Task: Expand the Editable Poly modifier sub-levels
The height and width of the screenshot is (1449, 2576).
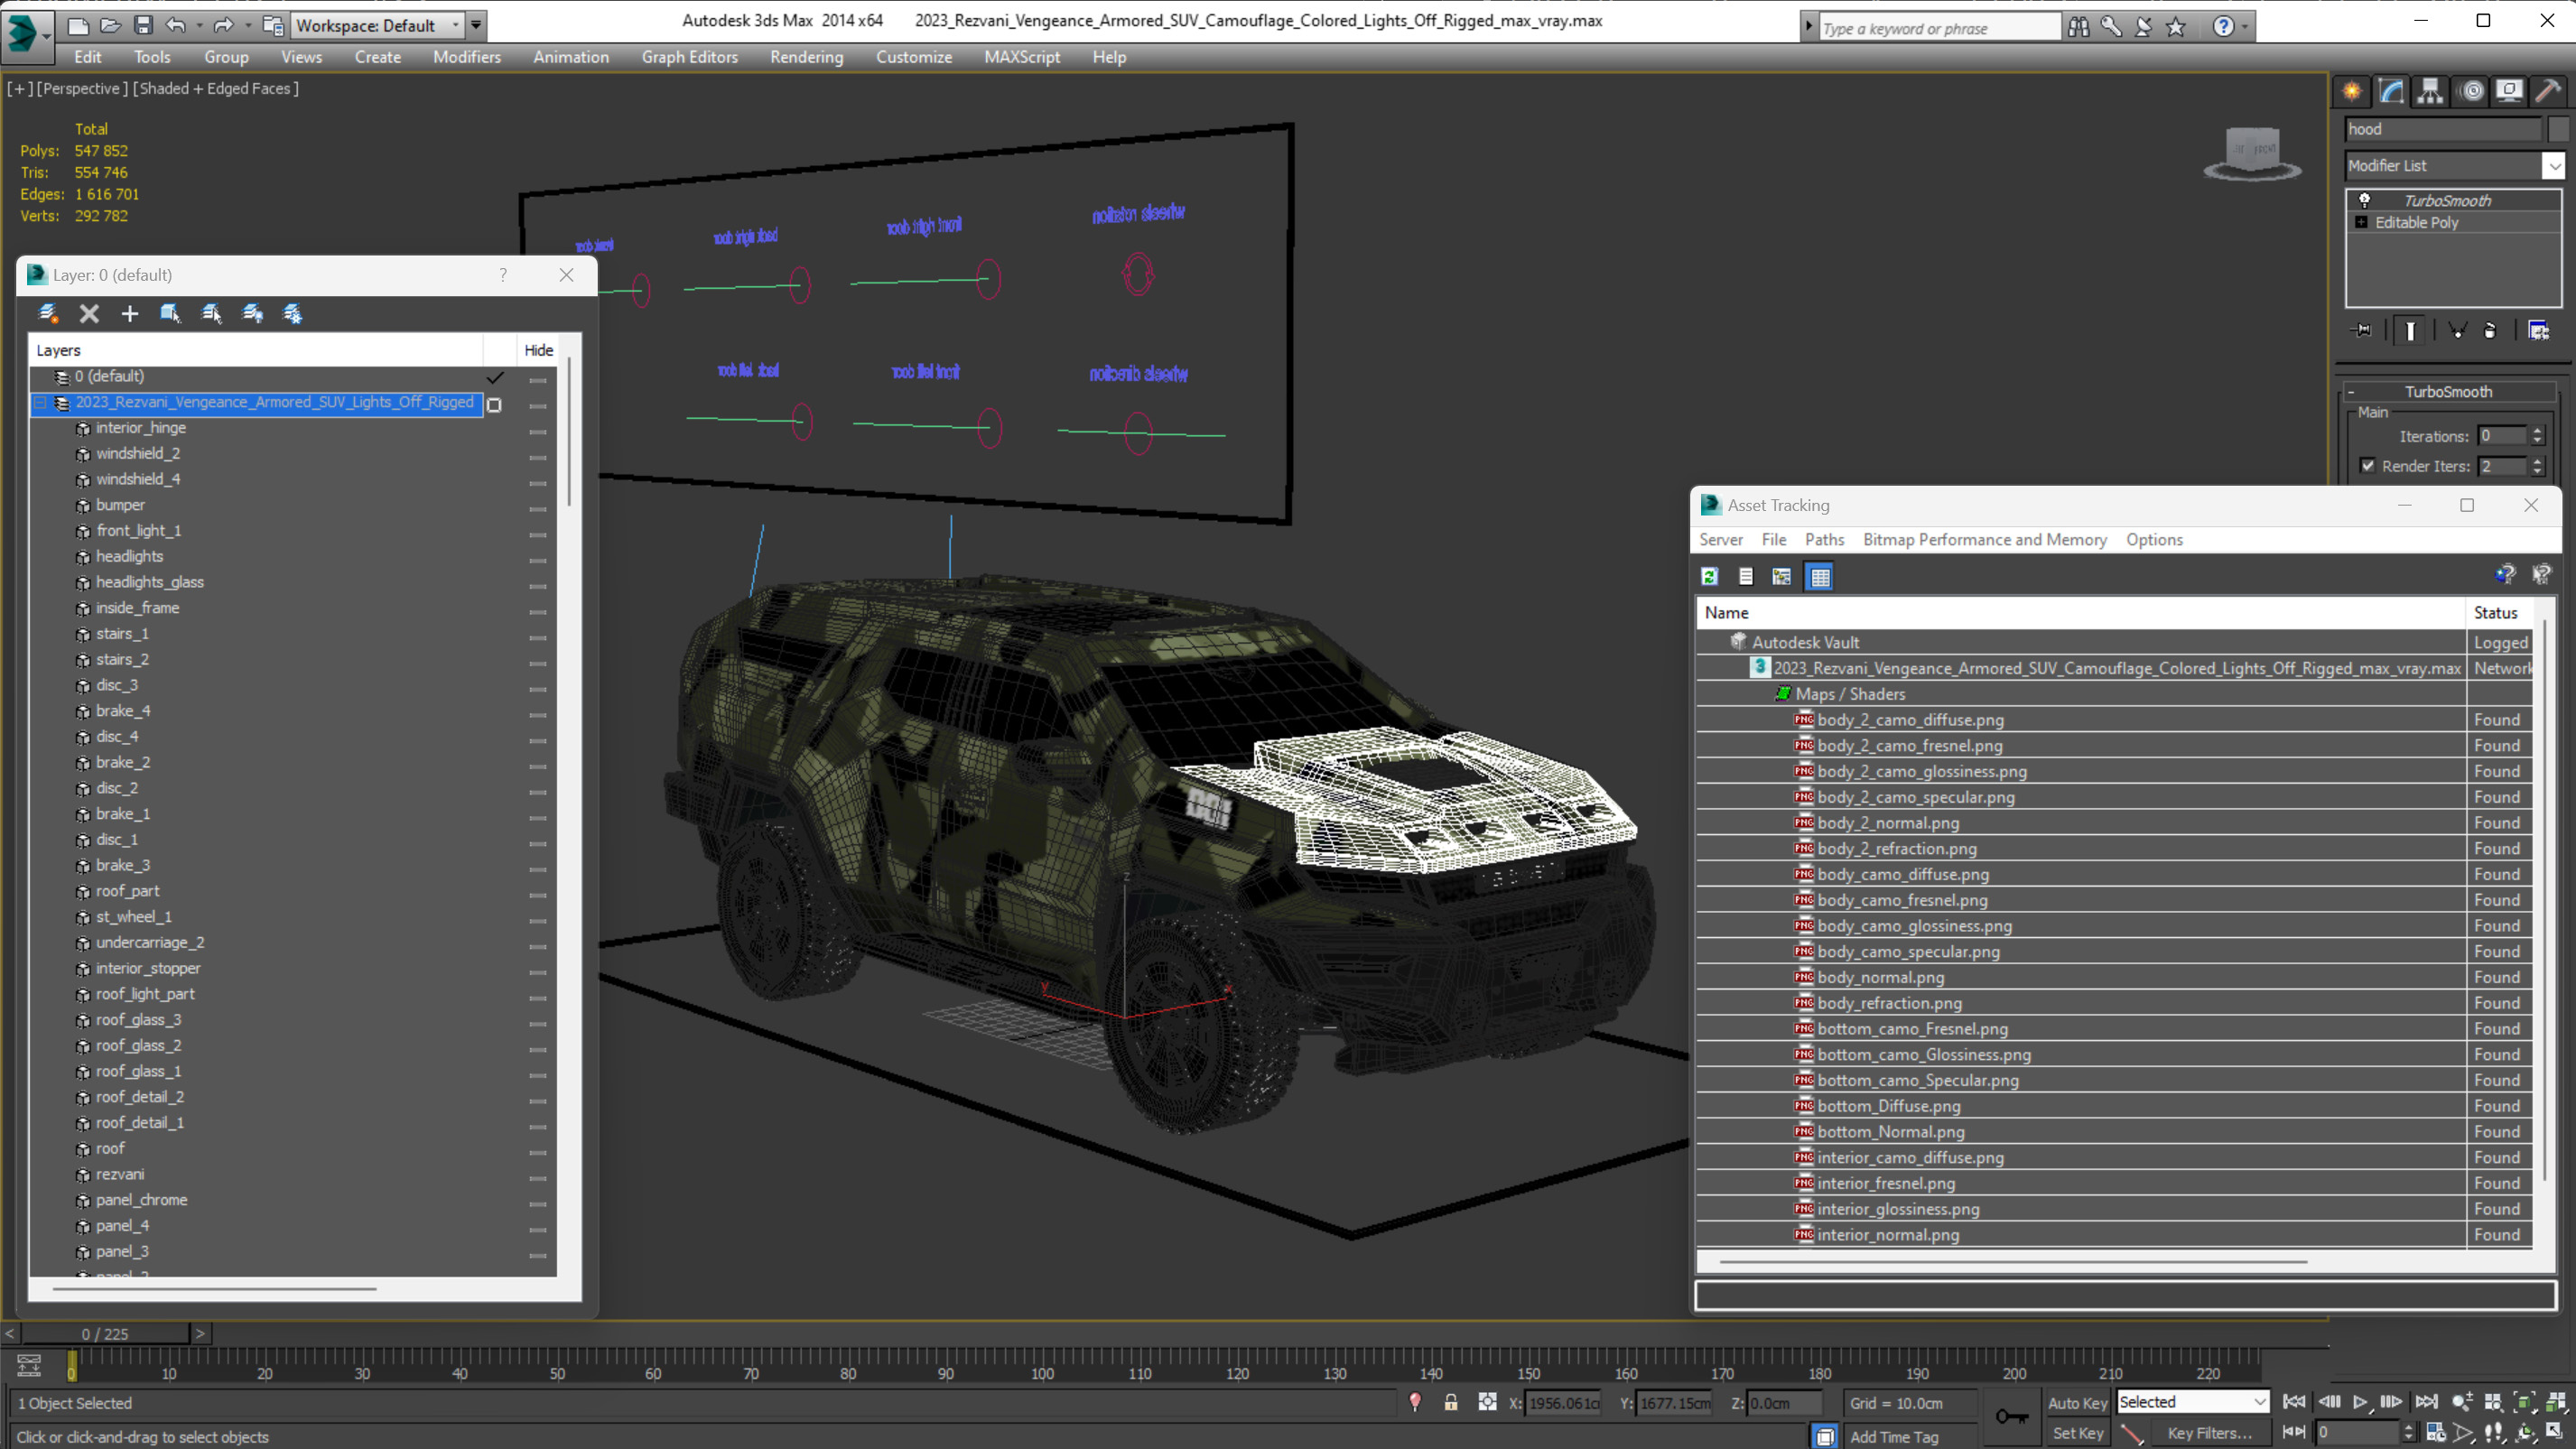Action: [2362, 222]
